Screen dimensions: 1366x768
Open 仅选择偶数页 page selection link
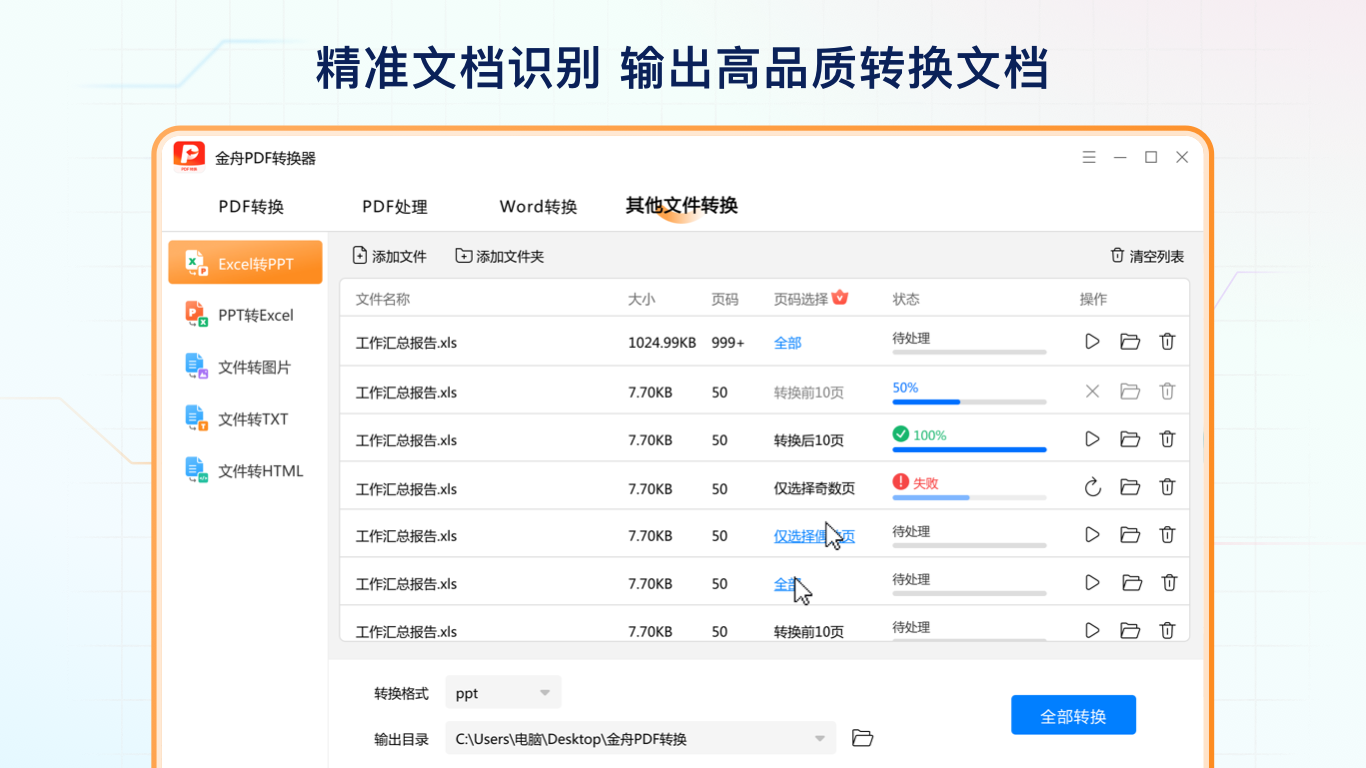813,535
